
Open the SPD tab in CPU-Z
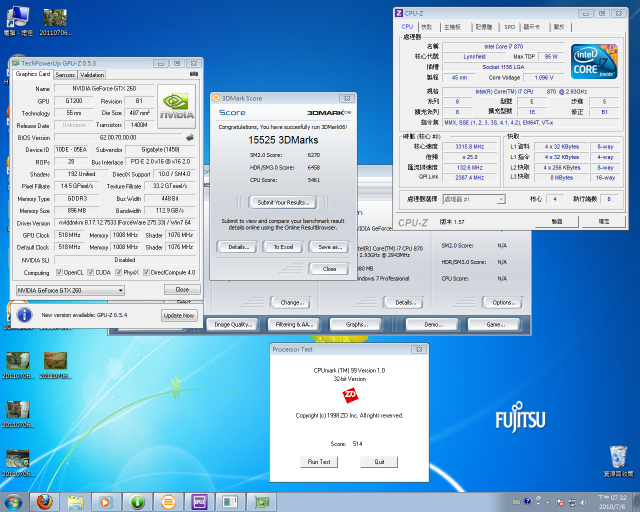click(x=509, y=27)
